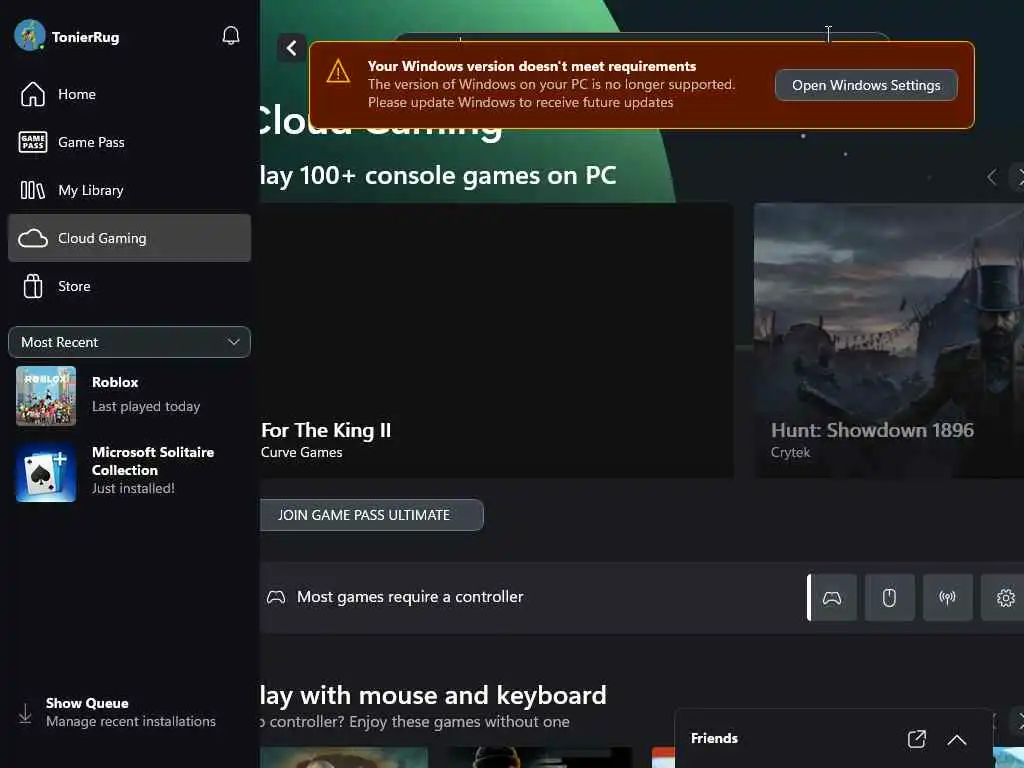1024x768 pixels.
Task: Open the notifications bell
Action: click(x=231, y=36)
